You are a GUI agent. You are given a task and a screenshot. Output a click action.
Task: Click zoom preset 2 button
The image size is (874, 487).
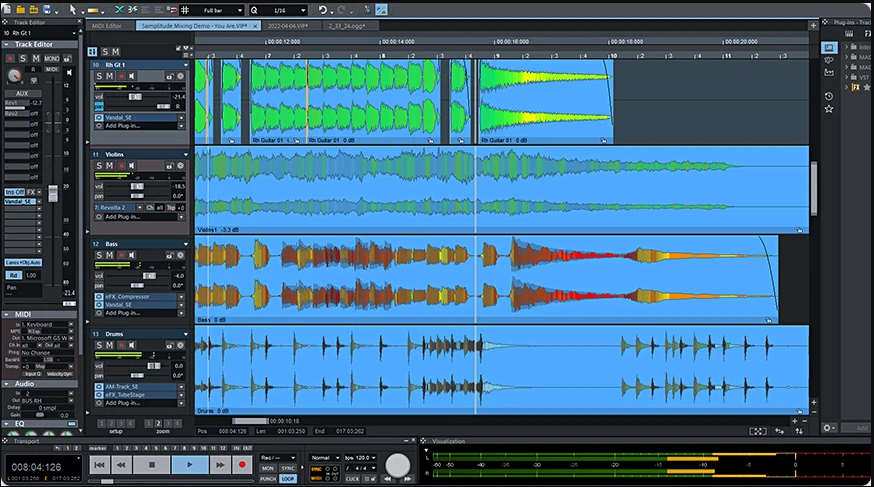click(158, 423)
